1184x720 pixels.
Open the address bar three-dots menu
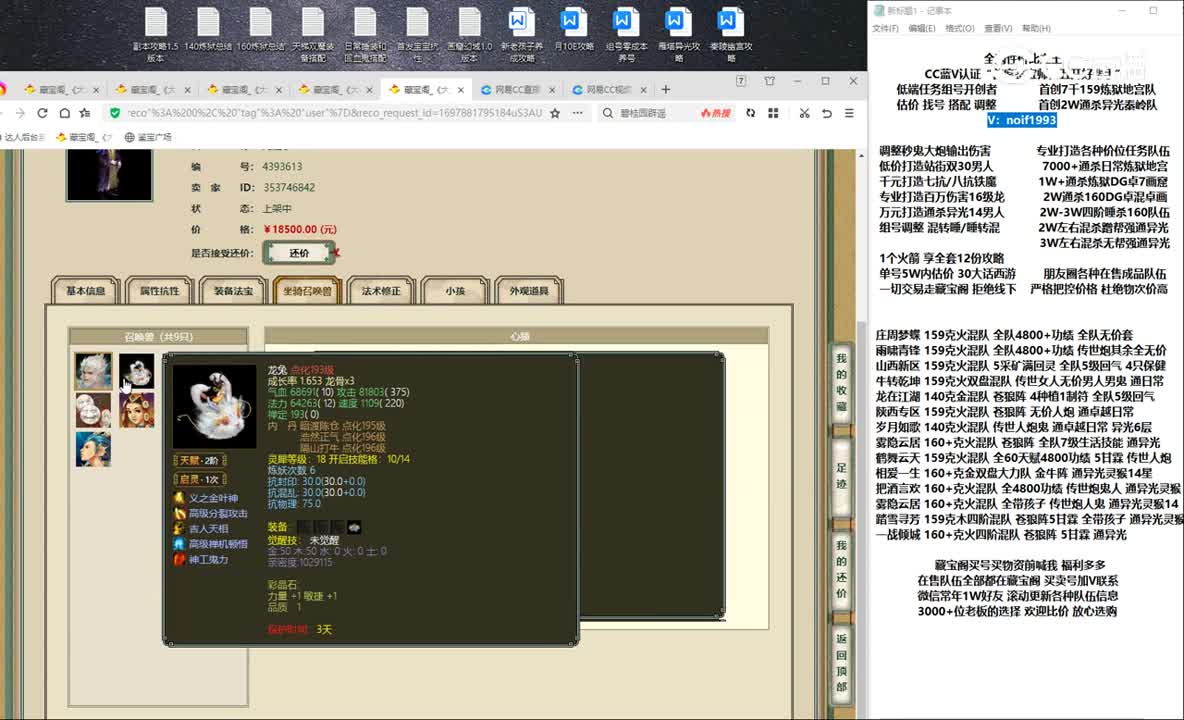tap(578, 113)
